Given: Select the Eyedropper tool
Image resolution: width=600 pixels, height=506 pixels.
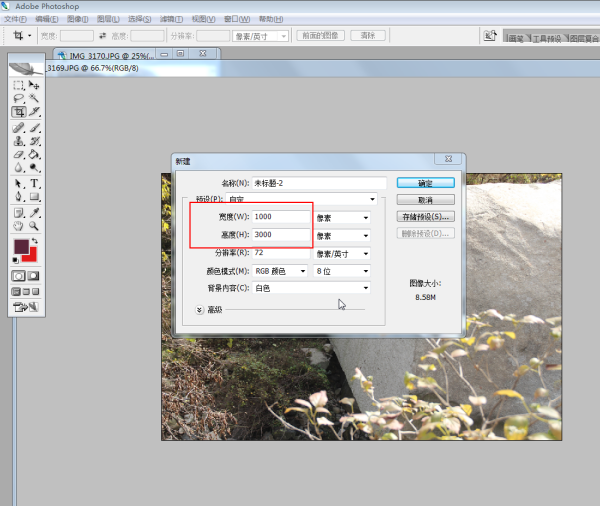Looking at the screenshot, I should pyautogui.click(x=34, y=212).
